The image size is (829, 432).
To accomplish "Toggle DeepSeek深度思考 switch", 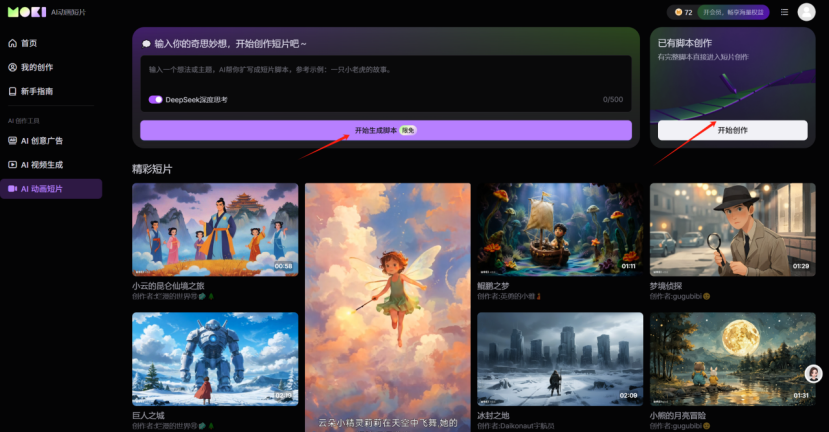I will coord(155,99).
